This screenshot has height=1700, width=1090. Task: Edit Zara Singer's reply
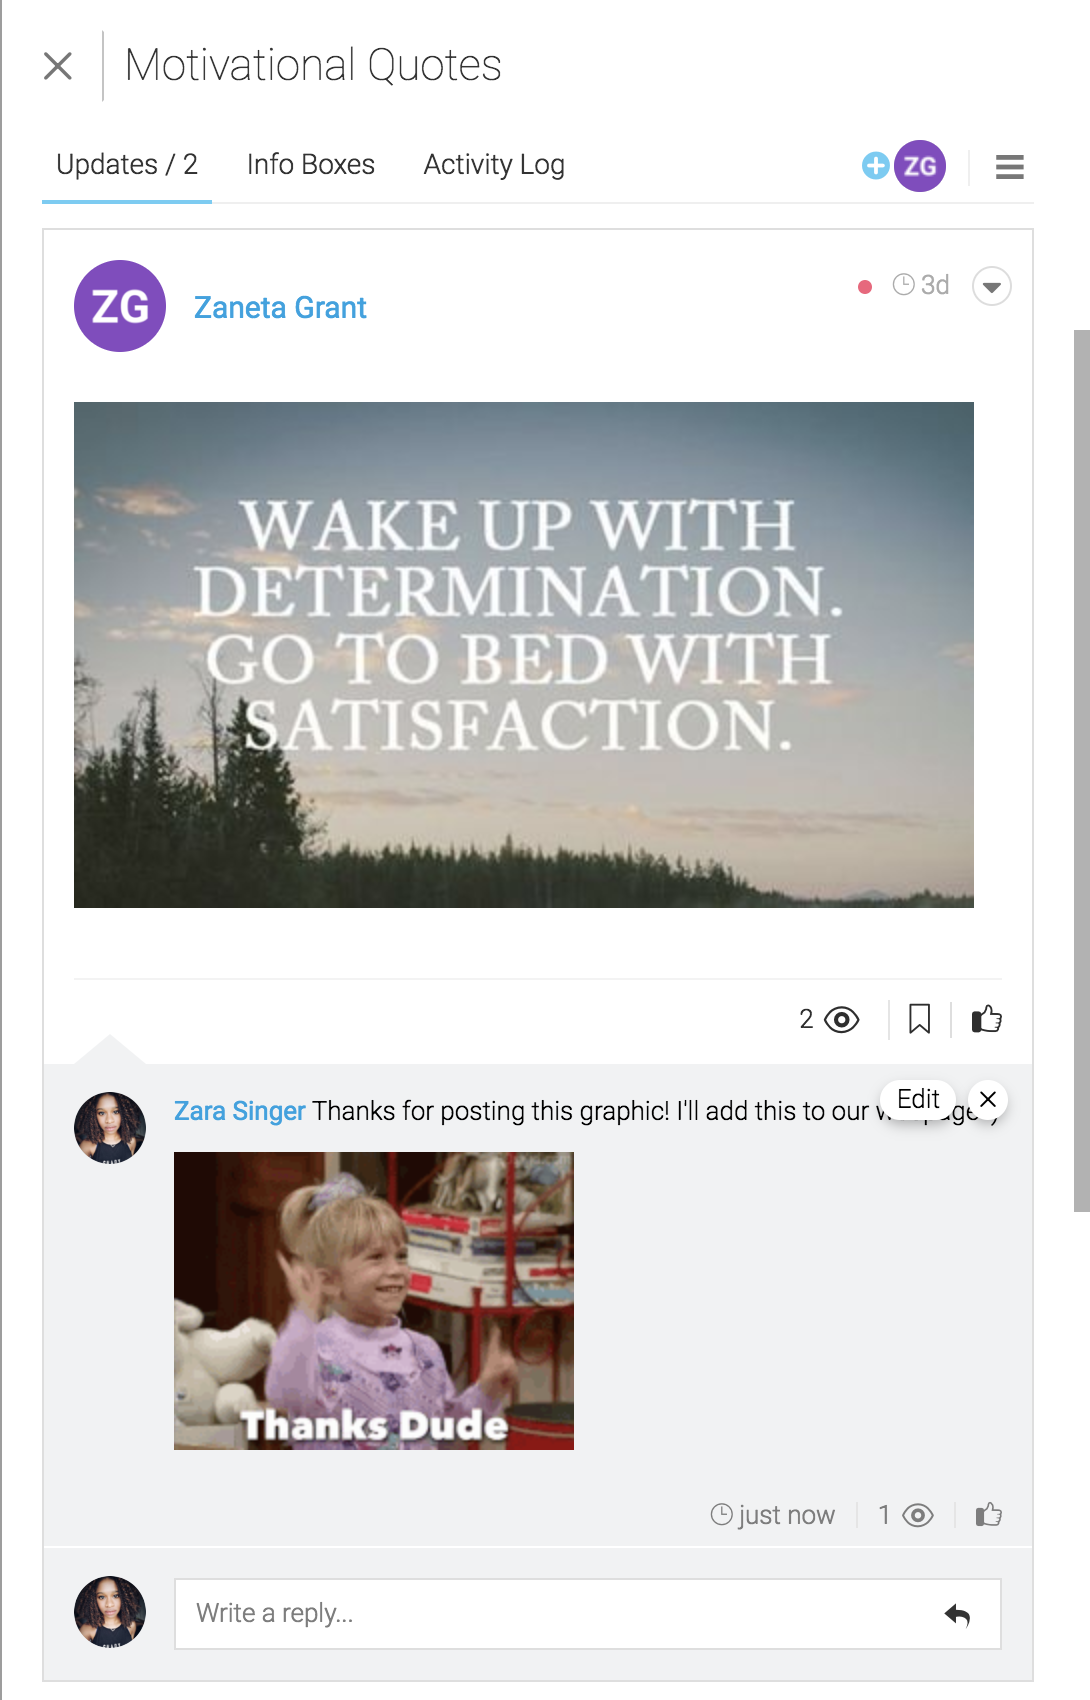918,1099
